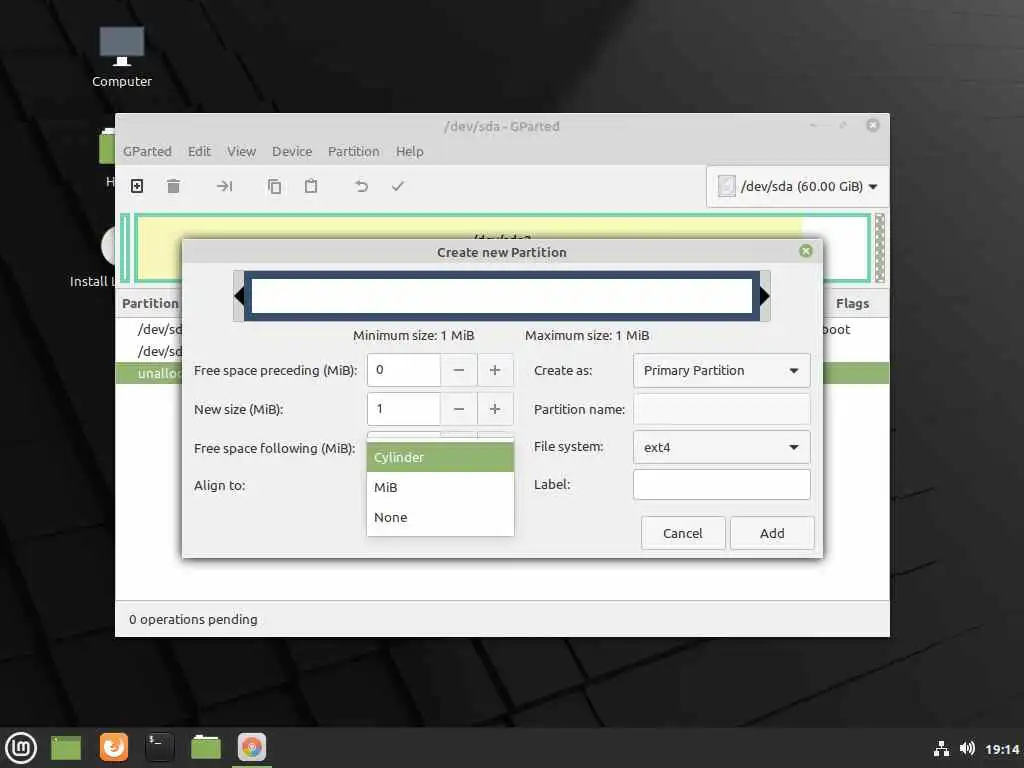This screenshot has height=768, width=1024.
Task: Click the Partition column header
Action: click(150, 304)
